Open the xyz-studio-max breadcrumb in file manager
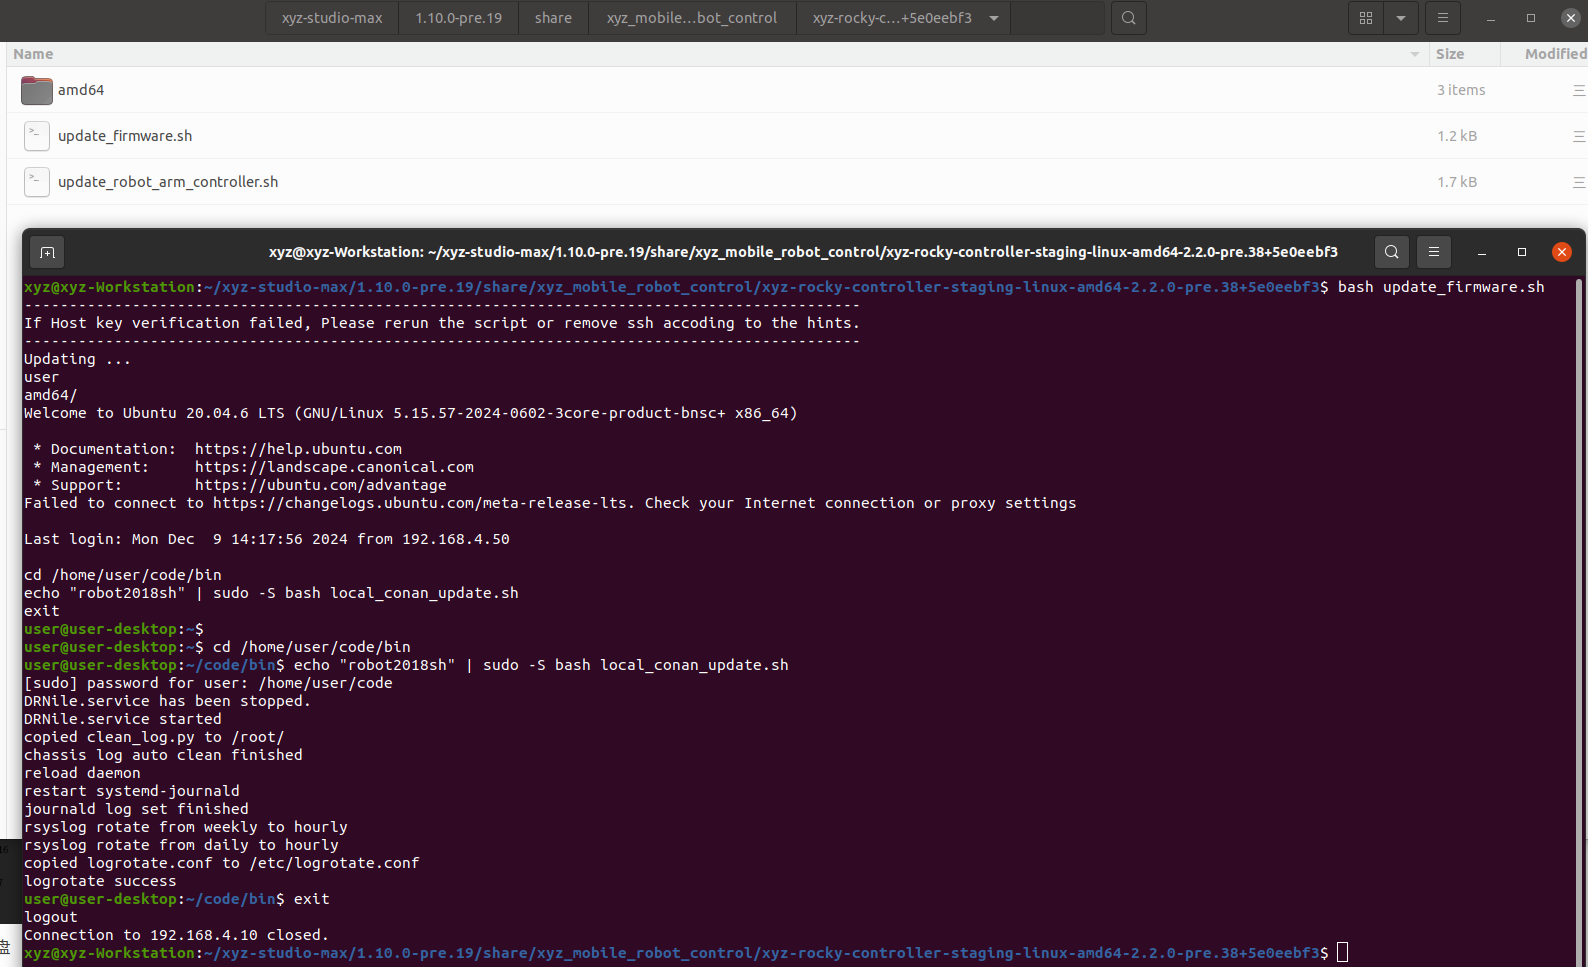 click(332, 18)
